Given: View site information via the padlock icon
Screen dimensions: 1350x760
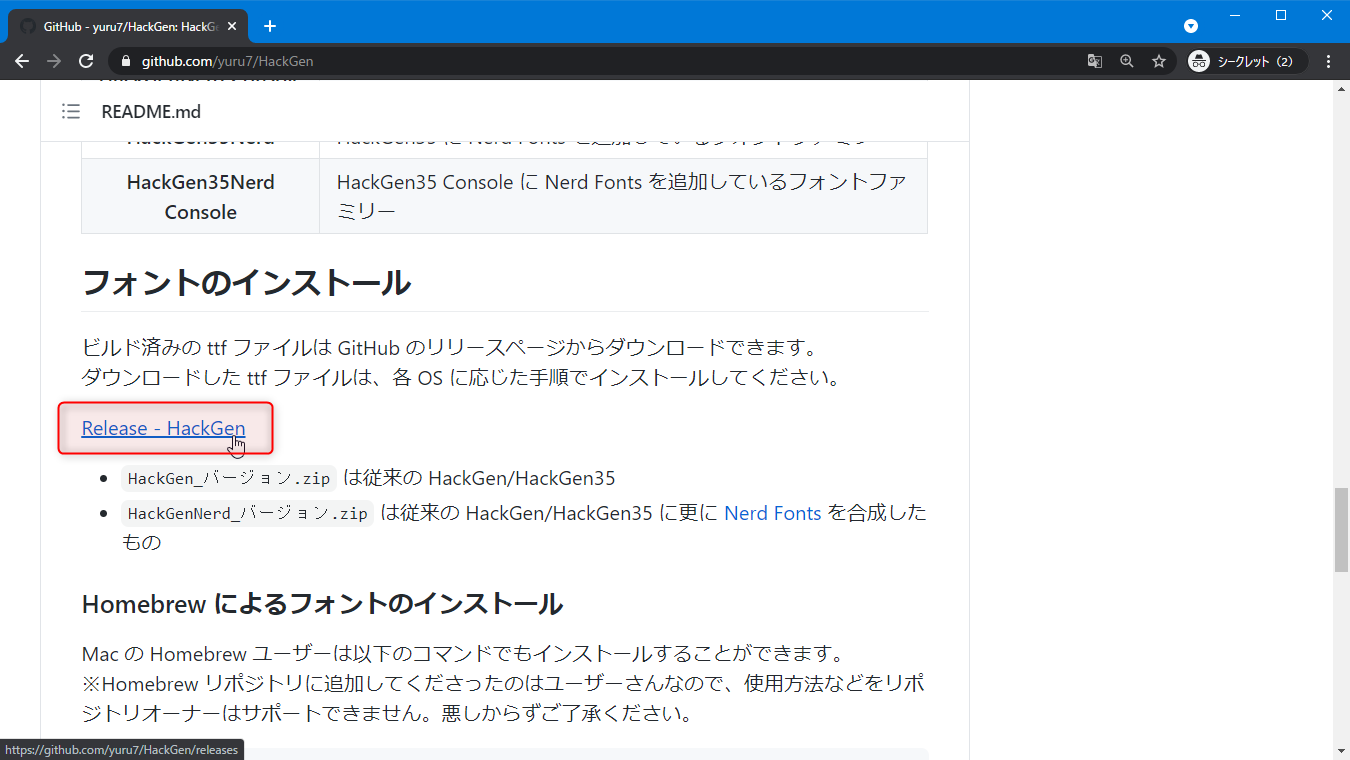Looking at the screenshot, I should [x=126, y=61].
